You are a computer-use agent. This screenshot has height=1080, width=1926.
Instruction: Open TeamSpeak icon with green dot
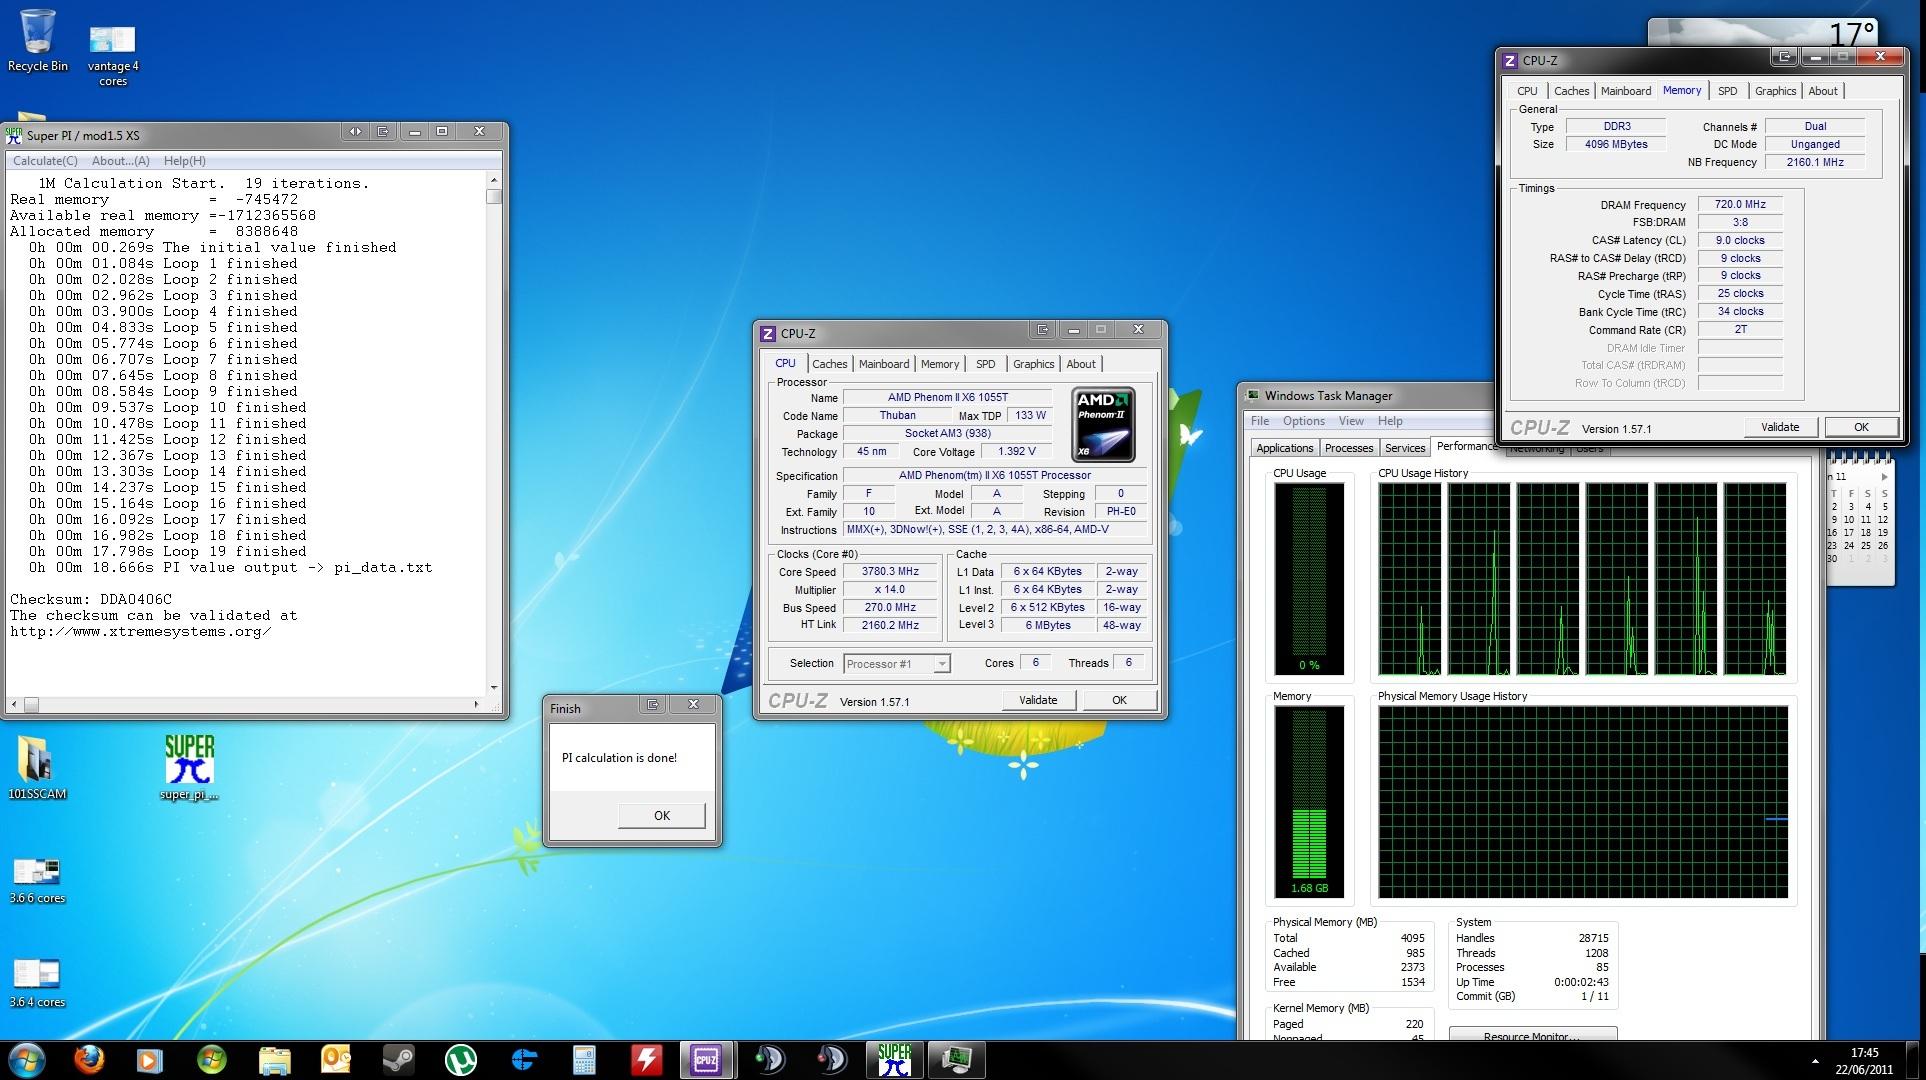(x=770, y=1060)
